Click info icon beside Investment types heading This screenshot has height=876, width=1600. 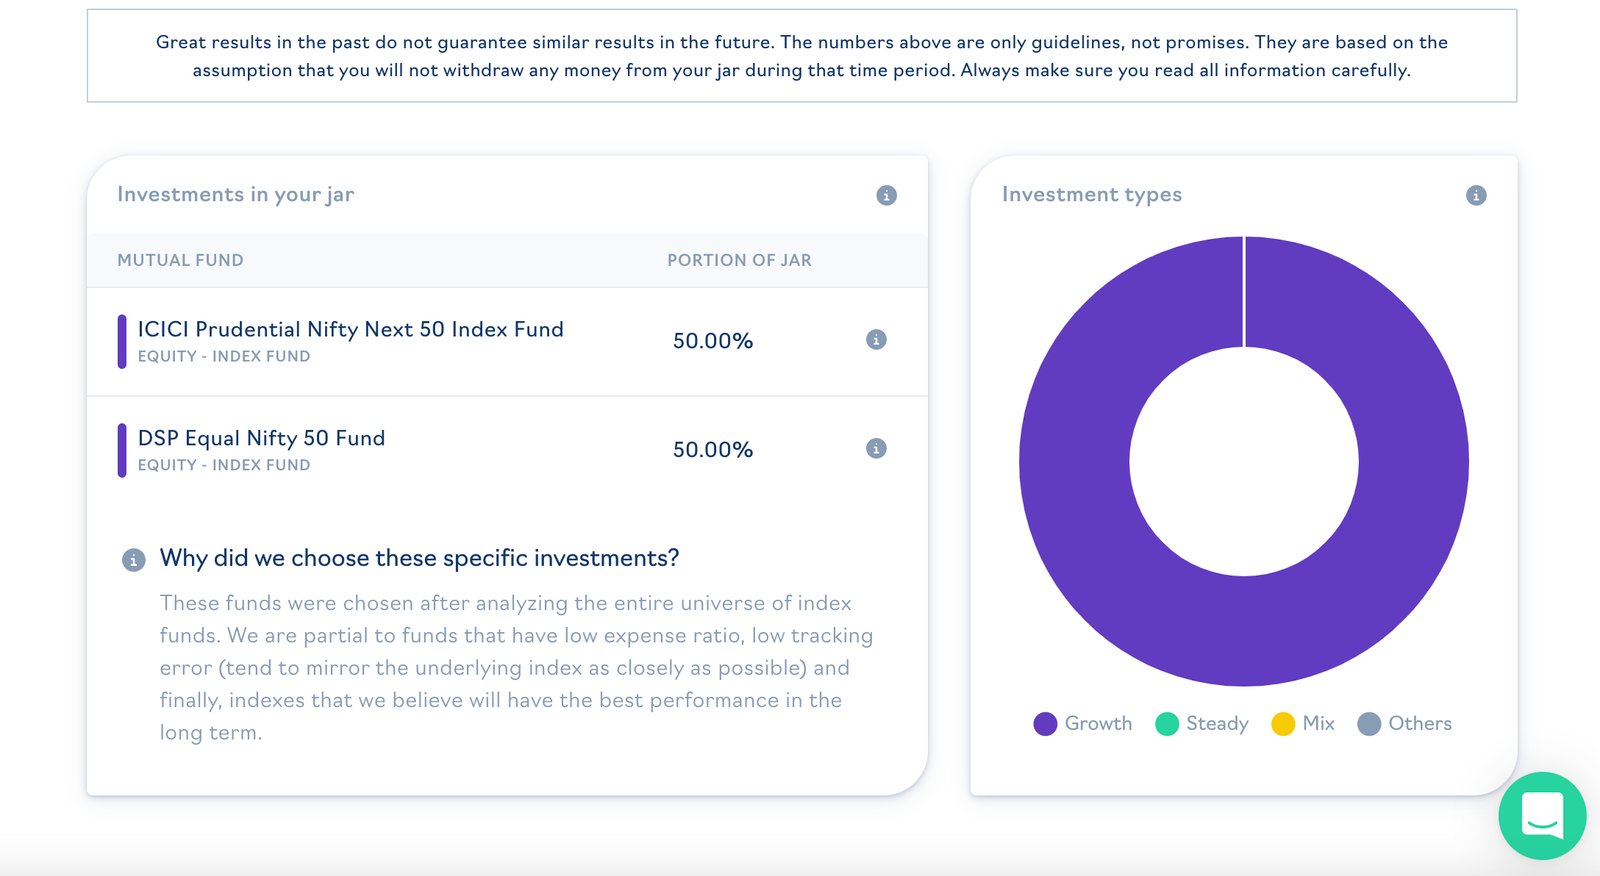click(1476, 195)
